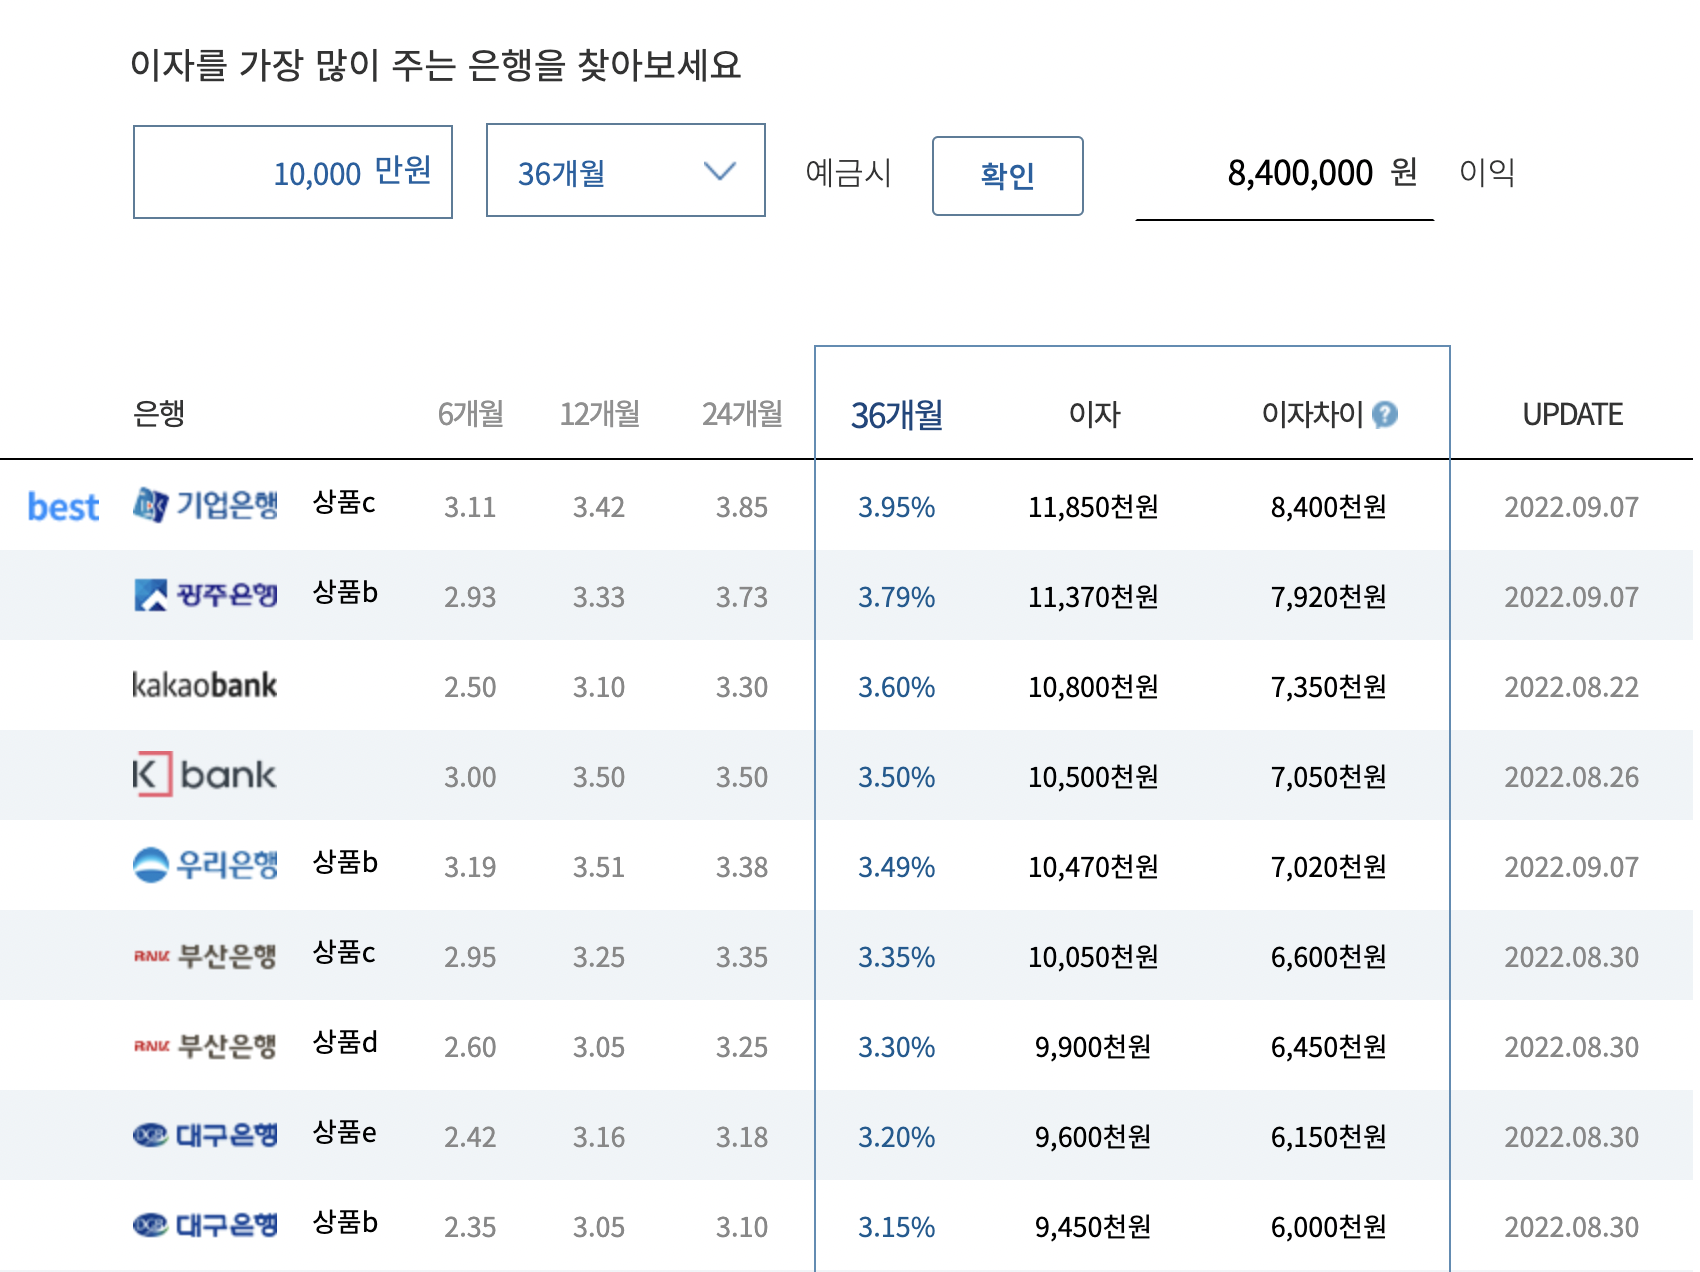Screen dimensions: 1700x1272
Task: Click the 7,050천원 interest difference
Action: point(1329,777)
